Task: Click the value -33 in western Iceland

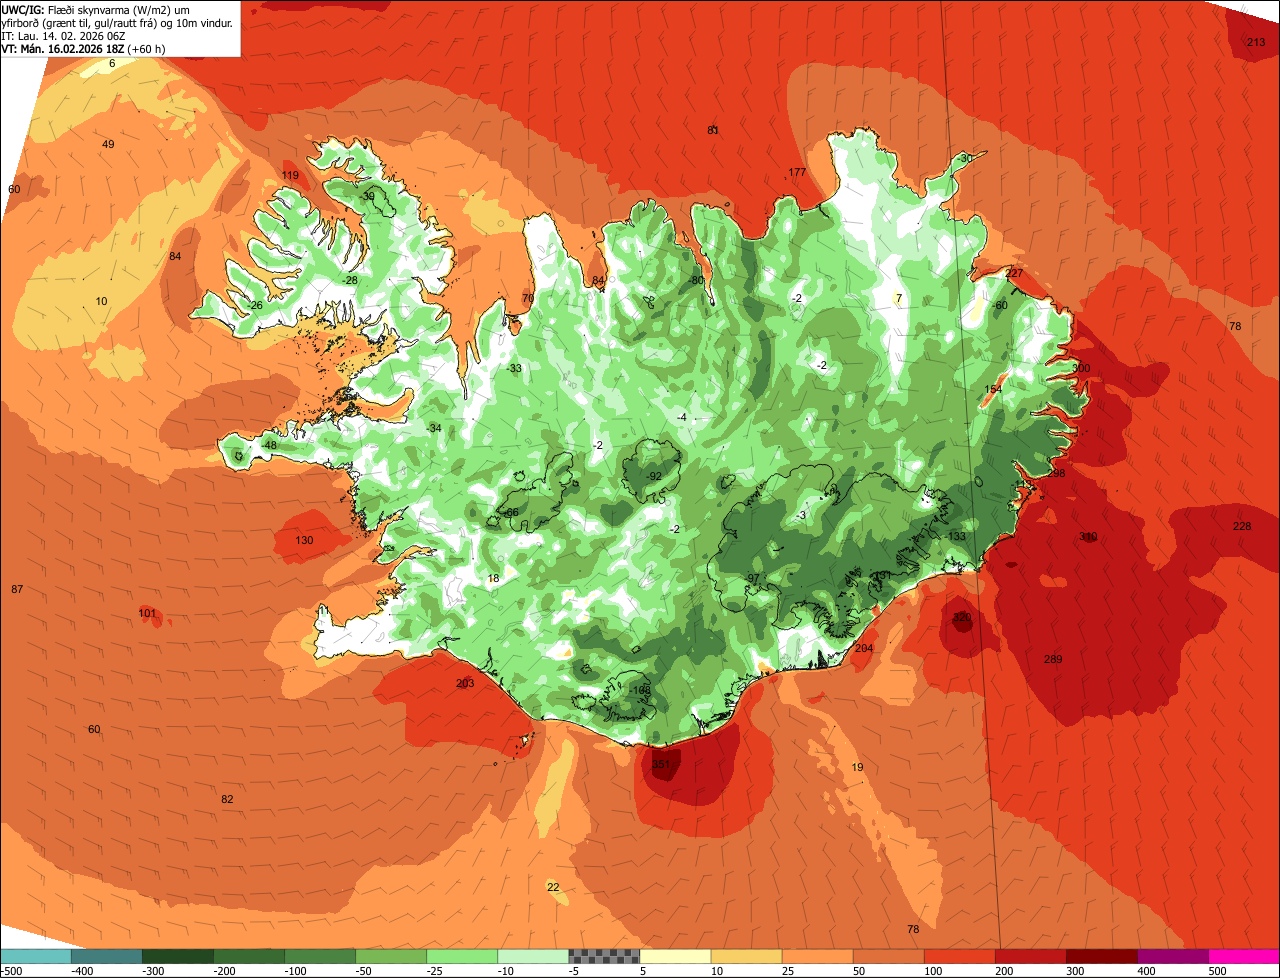Action: click(514, 369)
